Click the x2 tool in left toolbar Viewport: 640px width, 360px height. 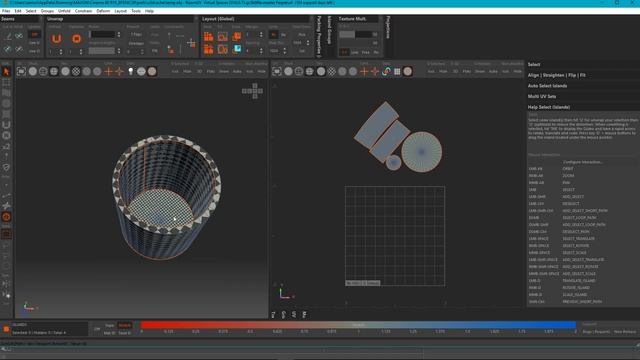point(6,146)
